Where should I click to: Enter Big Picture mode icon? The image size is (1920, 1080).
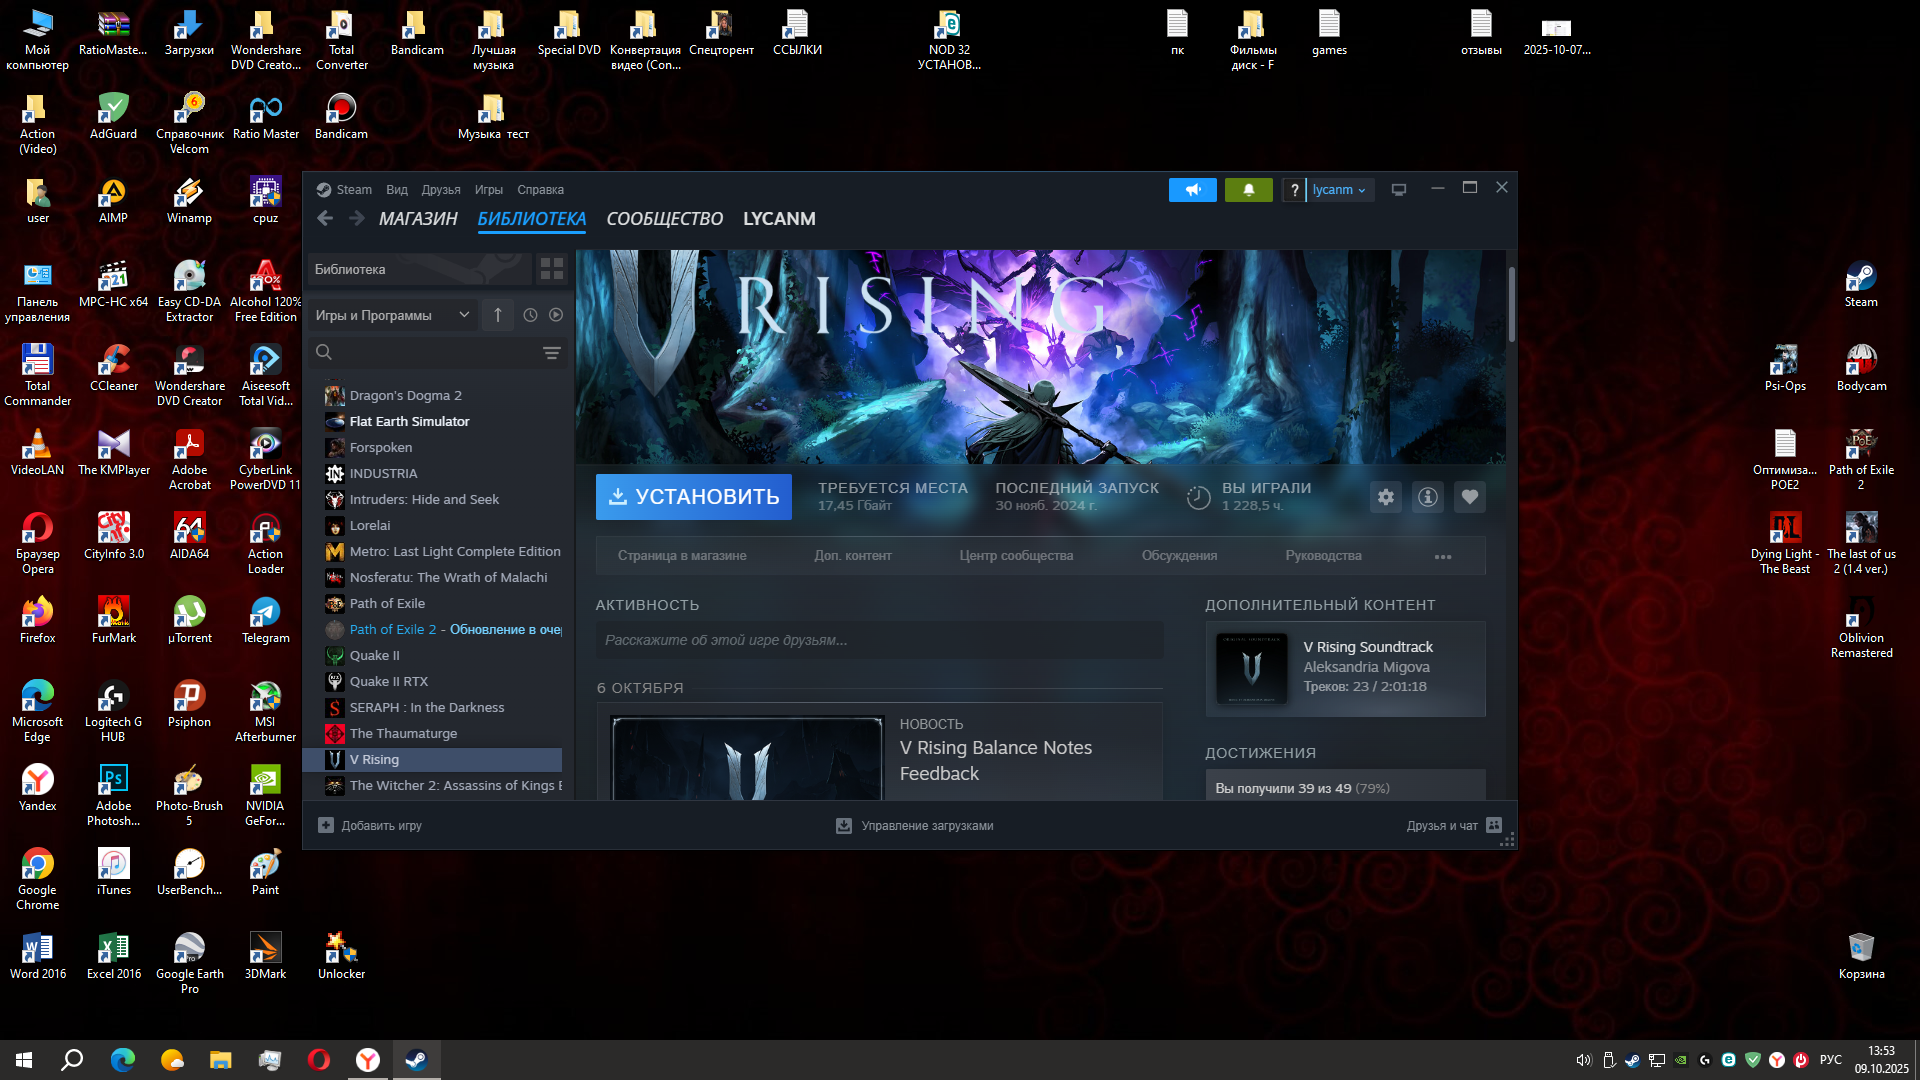(x=1399, y=190)
